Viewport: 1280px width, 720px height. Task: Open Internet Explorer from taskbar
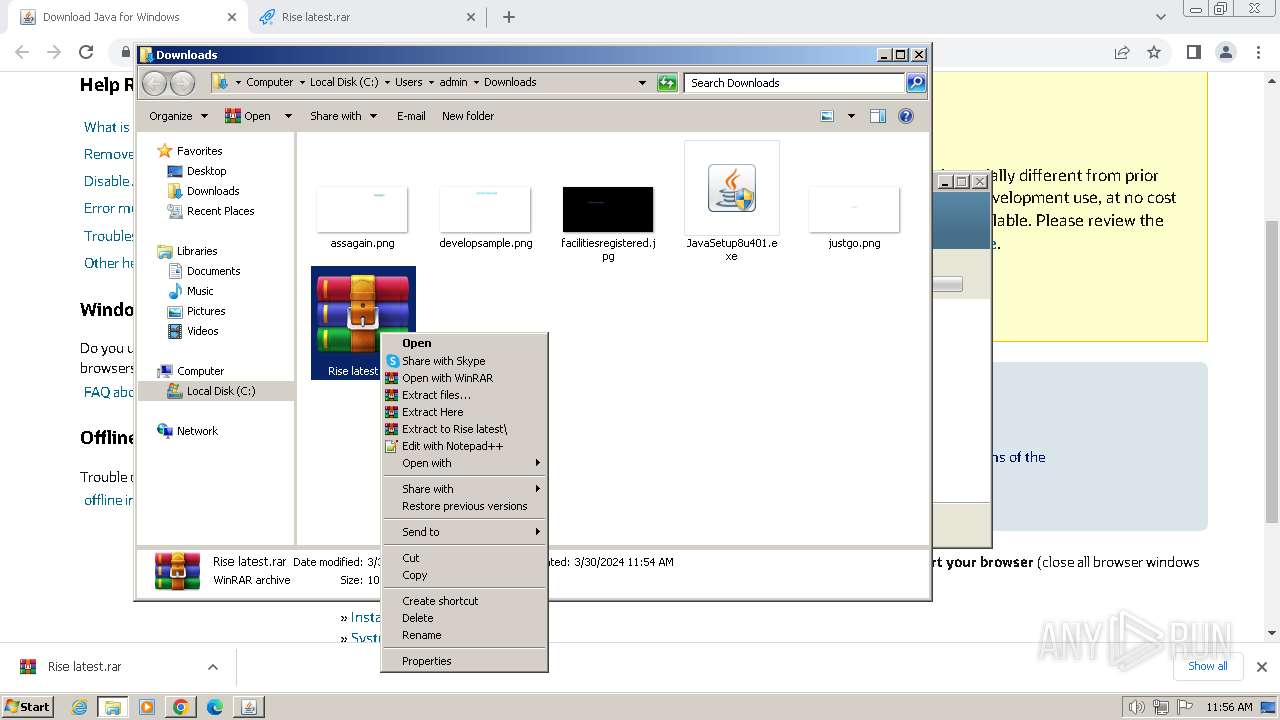click(80, 707)
